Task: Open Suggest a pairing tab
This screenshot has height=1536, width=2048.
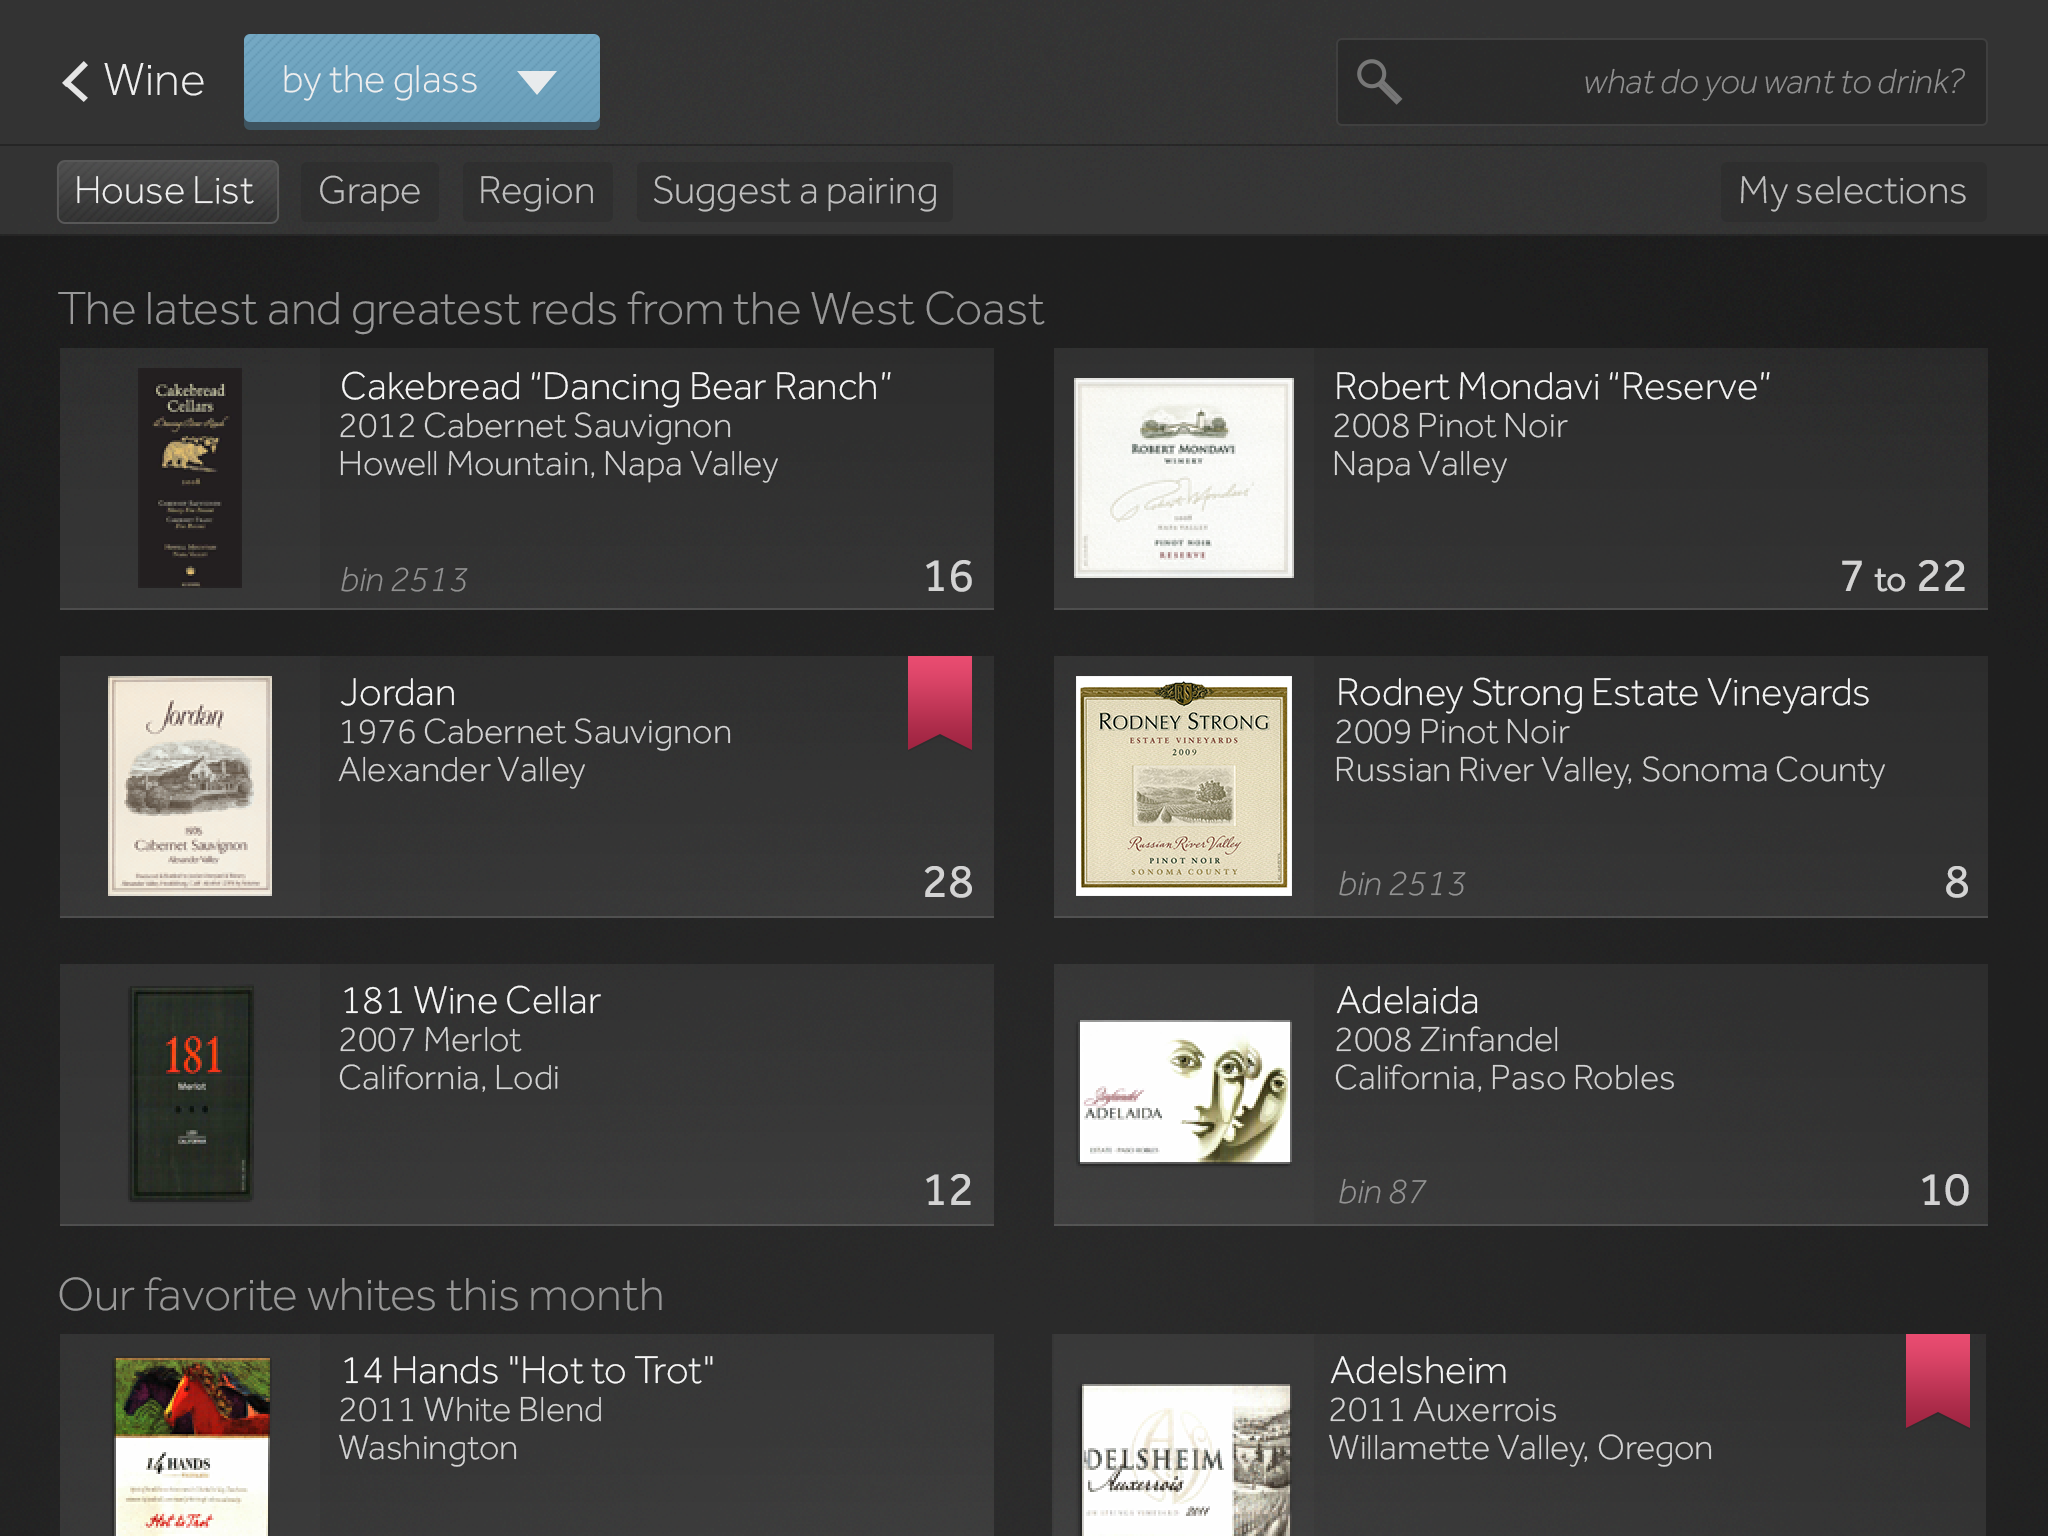Action: pos(795,191)
